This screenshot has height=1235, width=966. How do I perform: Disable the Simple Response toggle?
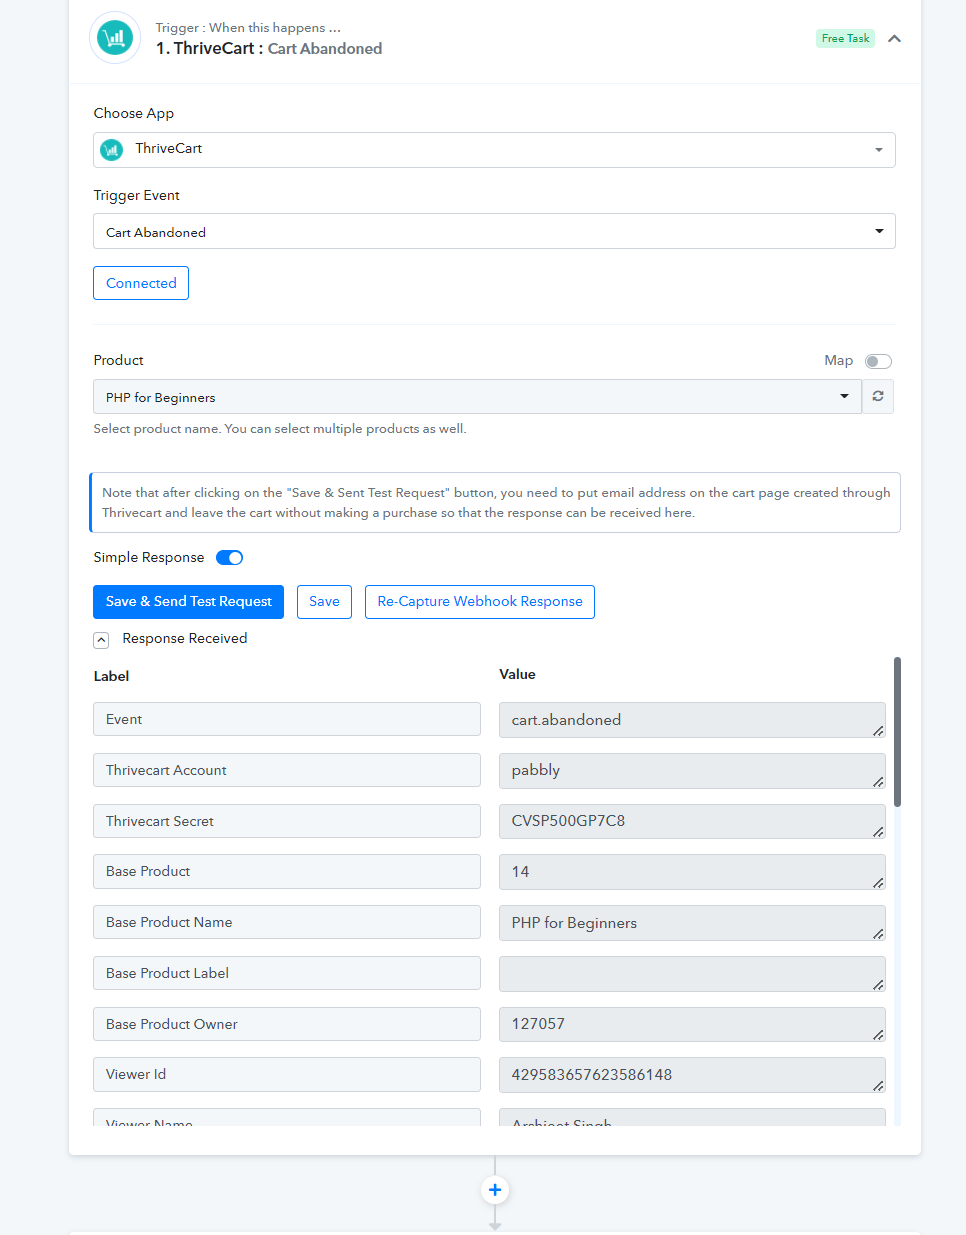click(230, 558)
